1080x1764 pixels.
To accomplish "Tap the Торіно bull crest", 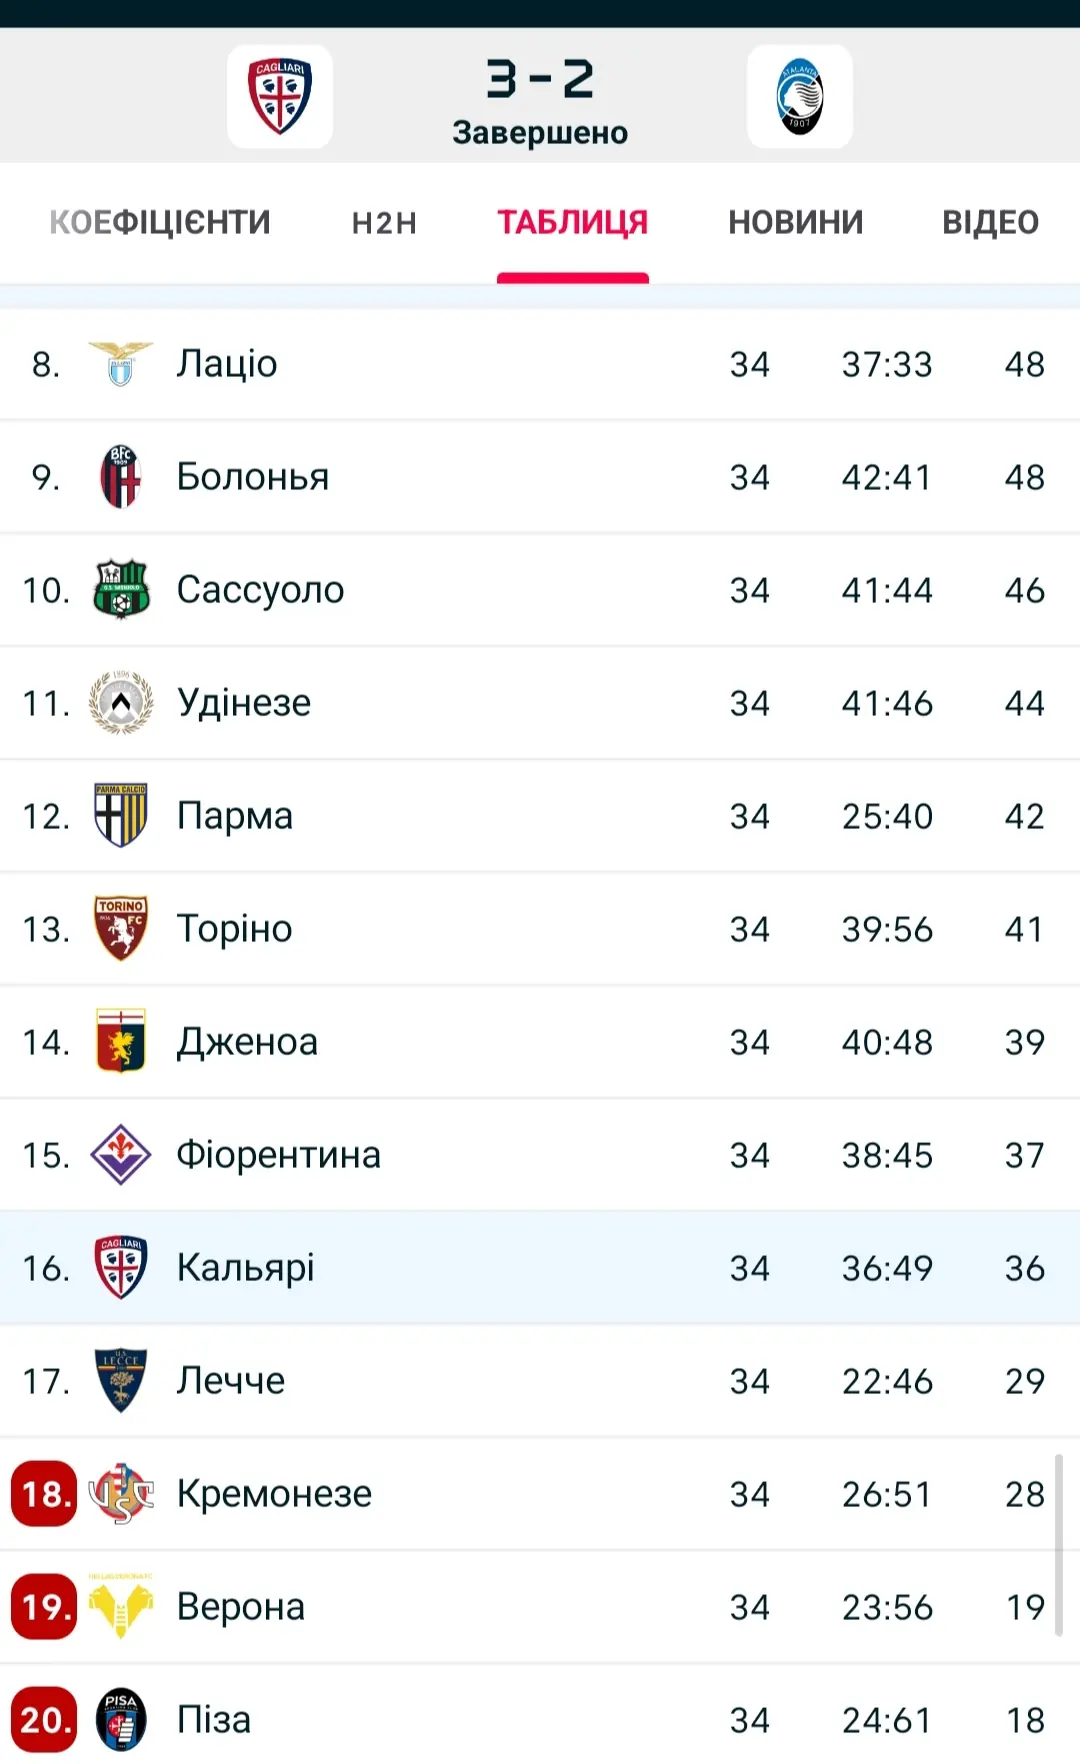I will click(121, 929).
